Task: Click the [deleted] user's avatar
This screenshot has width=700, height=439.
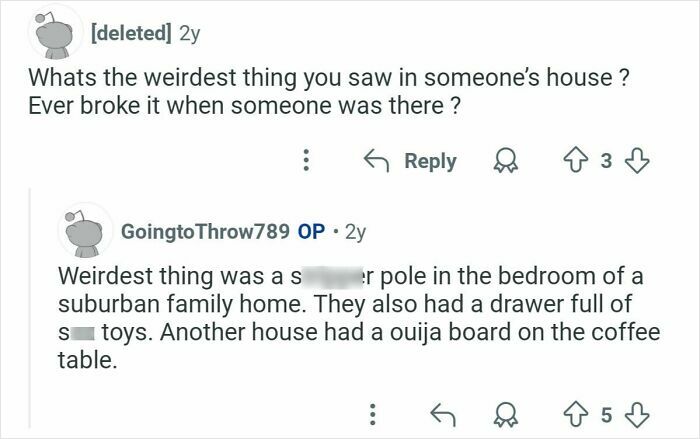Action: [x=57, y=30]
